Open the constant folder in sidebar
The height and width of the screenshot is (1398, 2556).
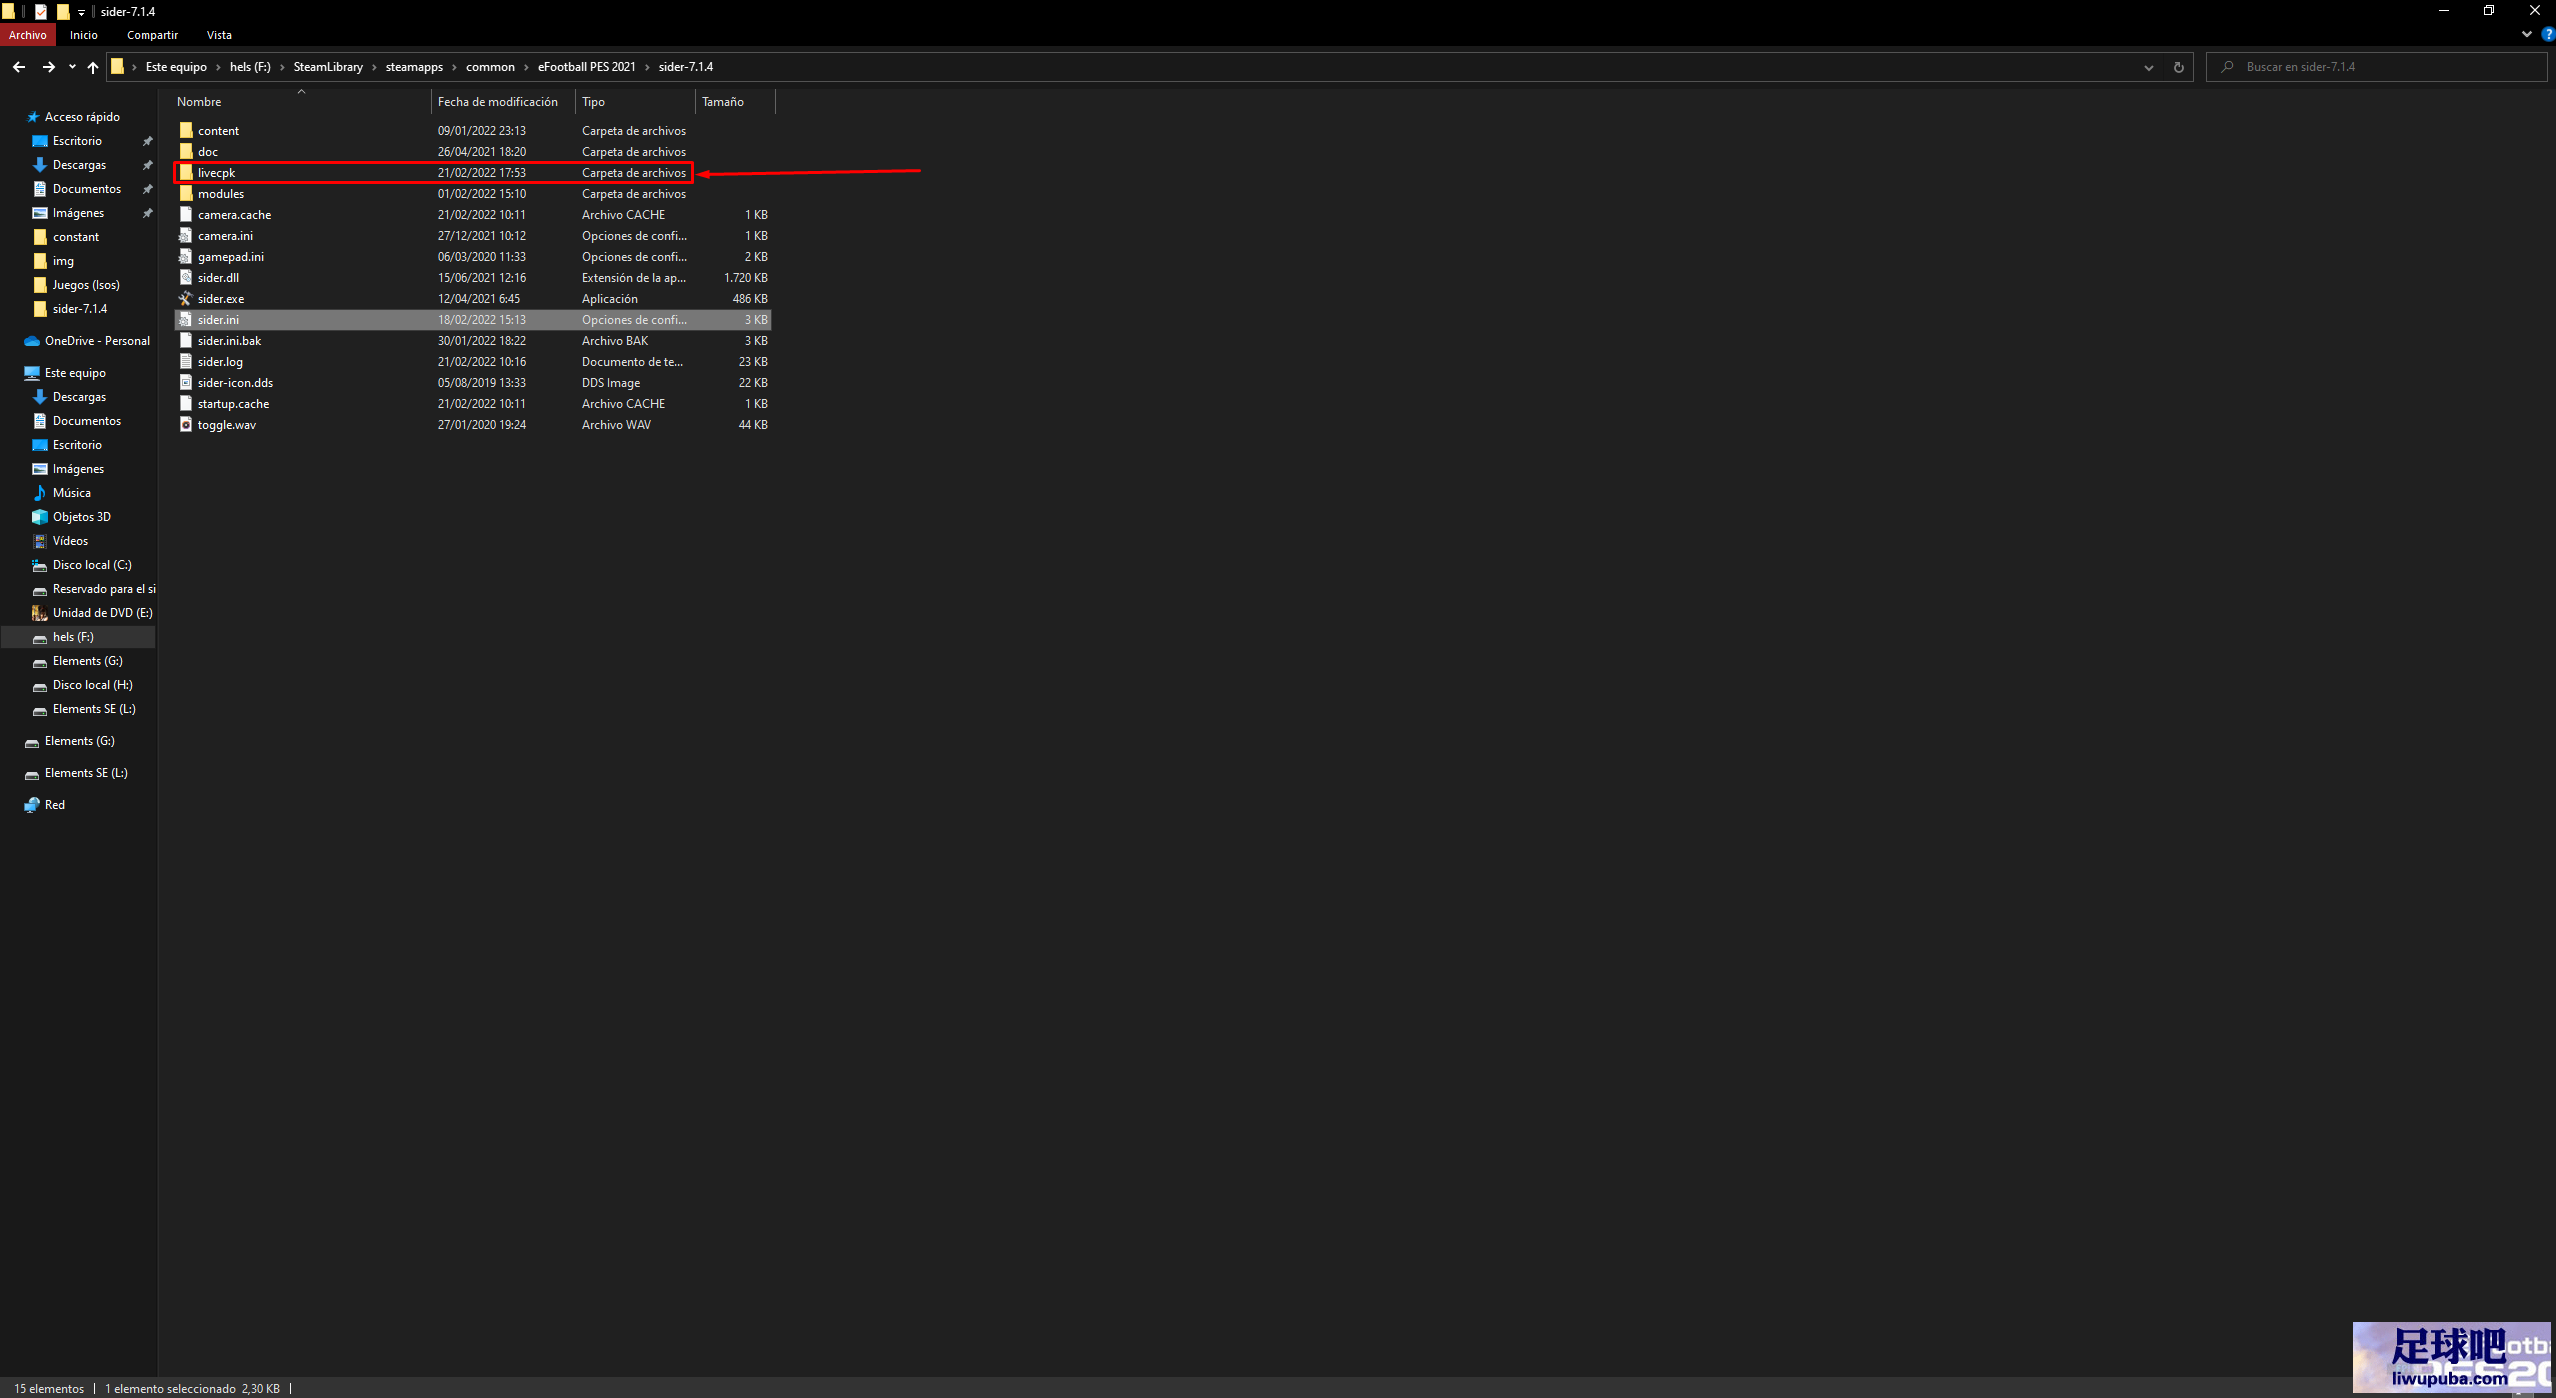(x=75, y=237)
